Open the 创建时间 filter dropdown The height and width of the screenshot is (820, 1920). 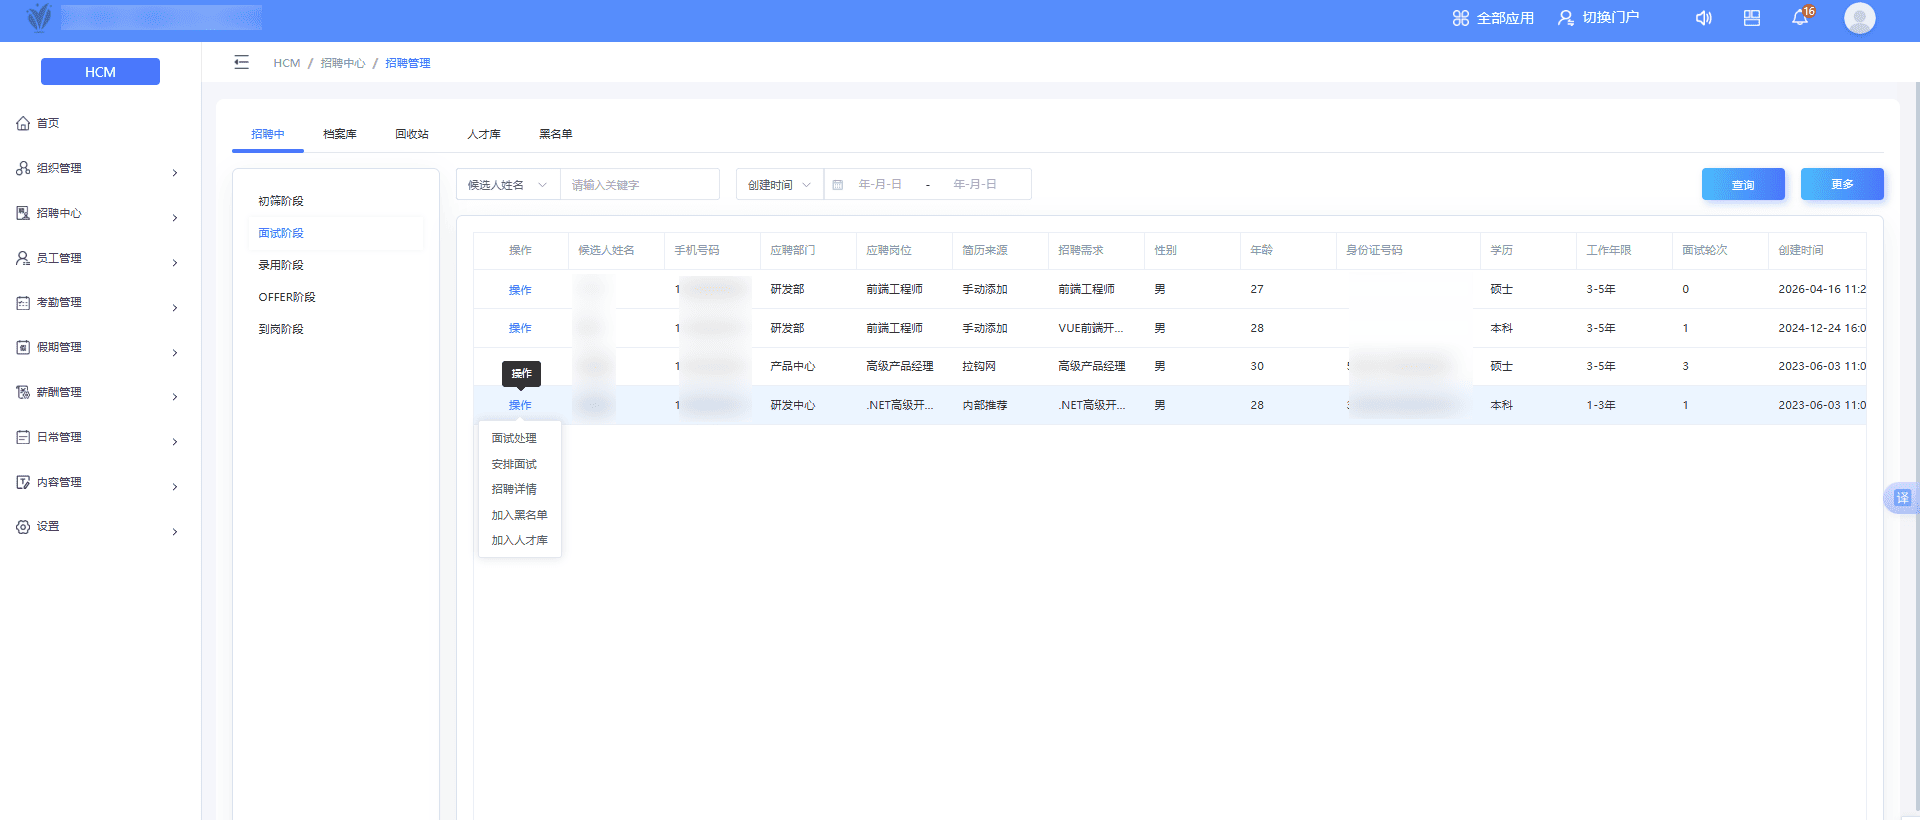(779, 185)
